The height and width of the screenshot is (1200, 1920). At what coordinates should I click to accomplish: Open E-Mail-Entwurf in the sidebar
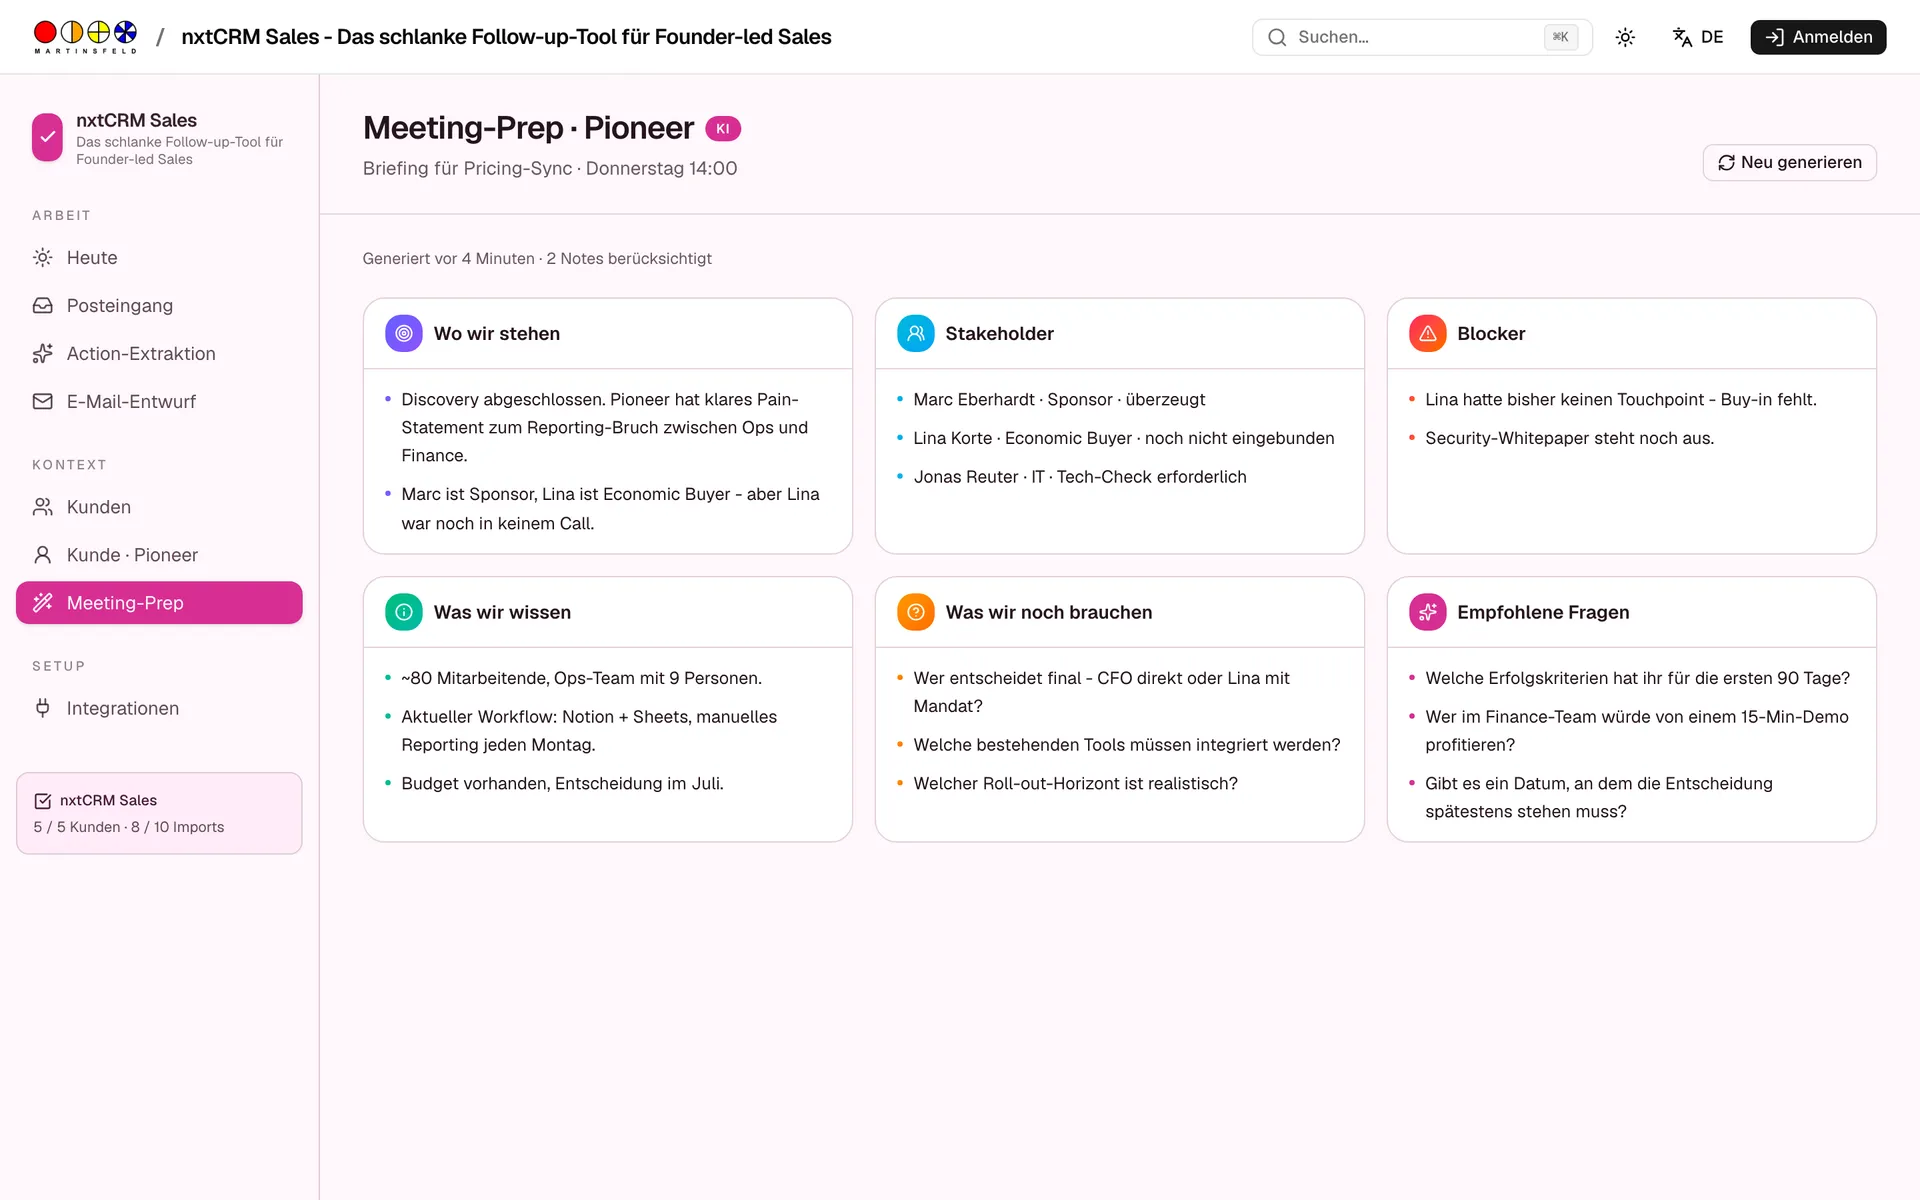(x=159, y=402)
